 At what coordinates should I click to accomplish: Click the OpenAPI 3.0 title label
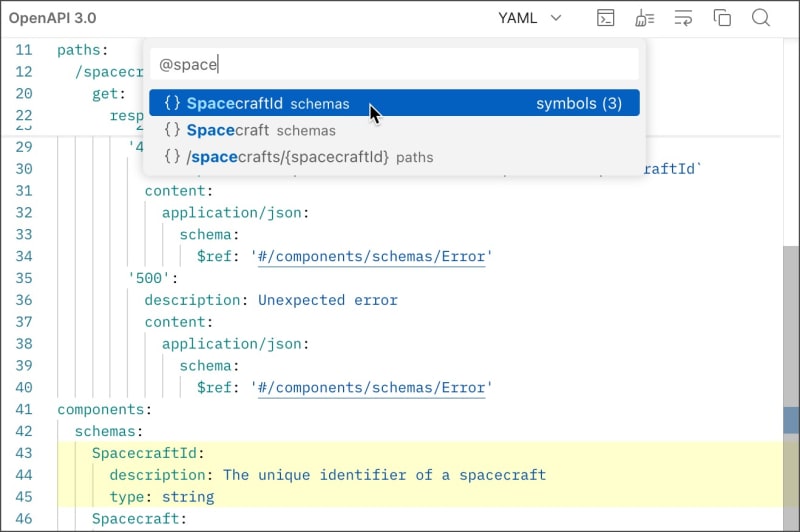coord(53,18)
